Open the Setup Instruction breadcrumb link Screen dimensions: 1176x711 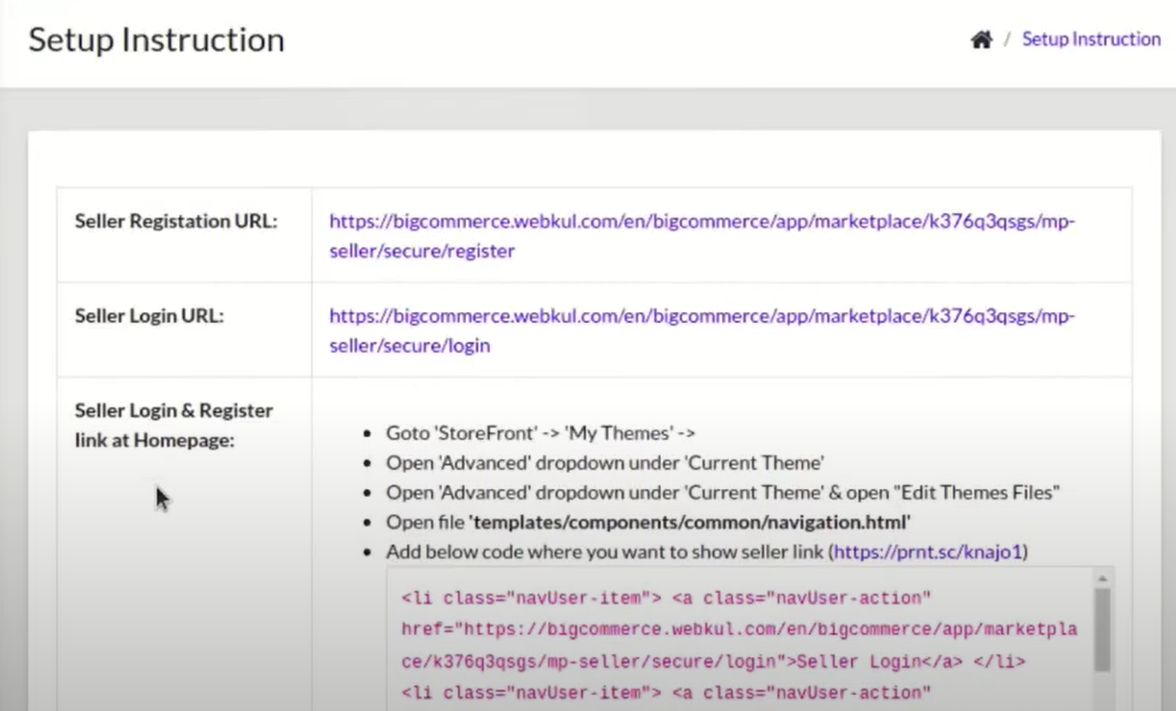1091,39
